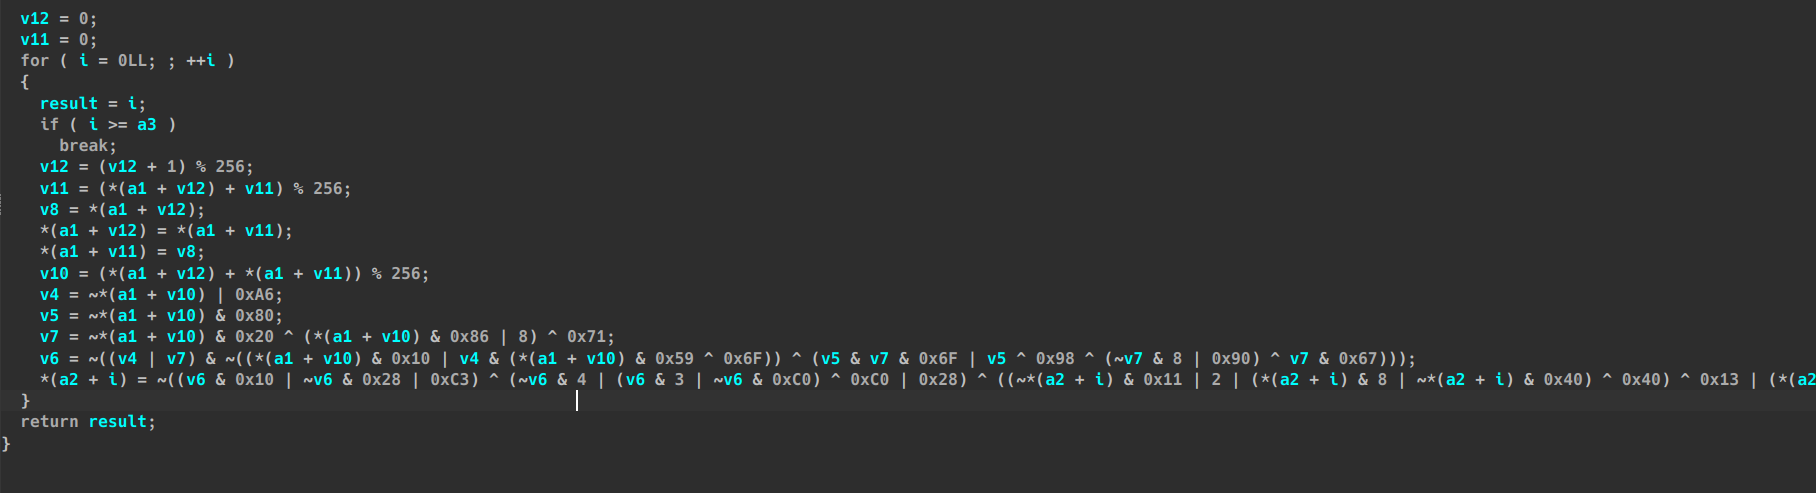Click the "for" loop keyword
The image size is (1816, 493).
pyautogui.click(x=34, y=60)
